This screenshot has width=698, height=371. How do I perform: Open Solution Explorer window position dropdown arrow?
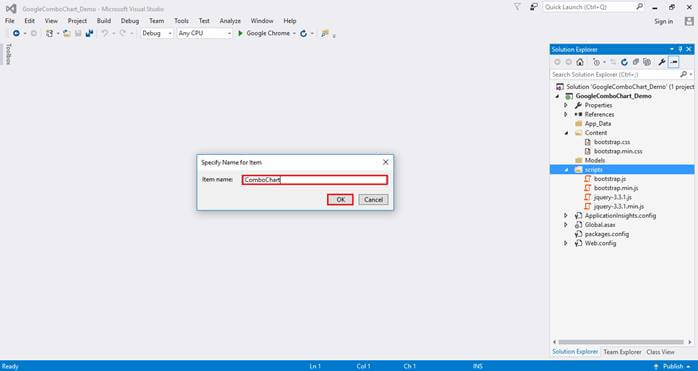(672, 49)
